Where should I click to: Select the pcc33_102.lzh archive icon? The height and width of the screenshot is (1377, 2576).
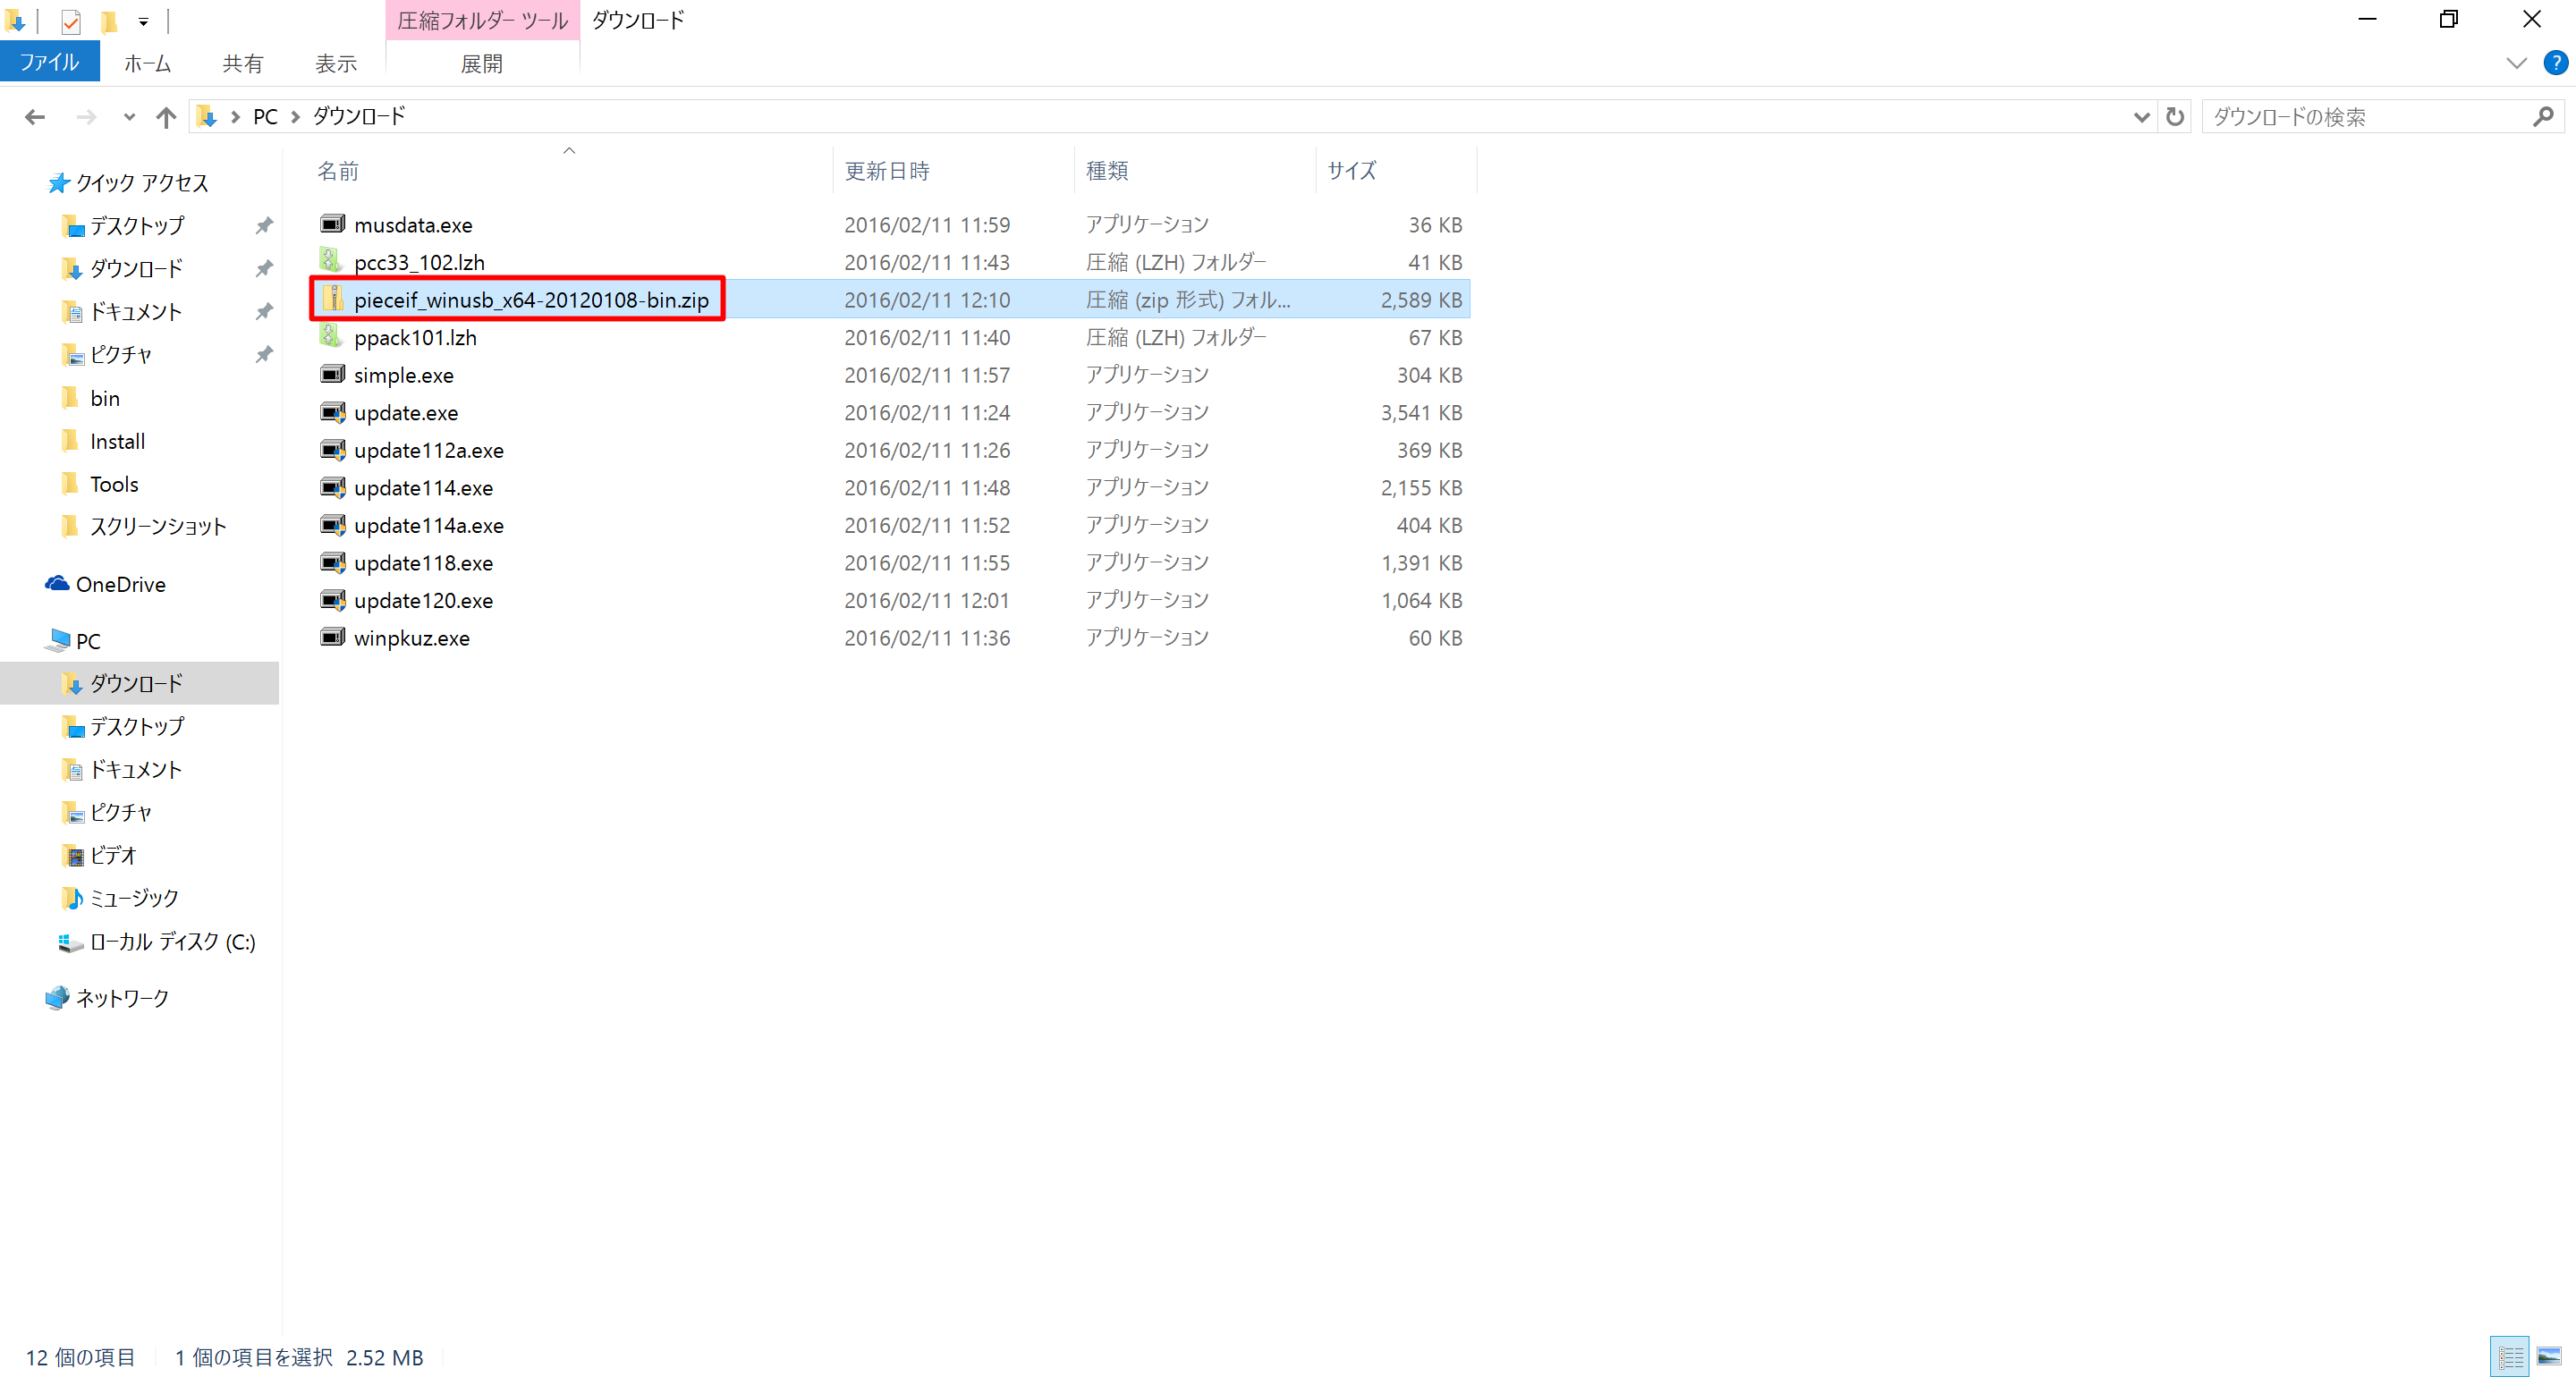click(x=332, y=261)
